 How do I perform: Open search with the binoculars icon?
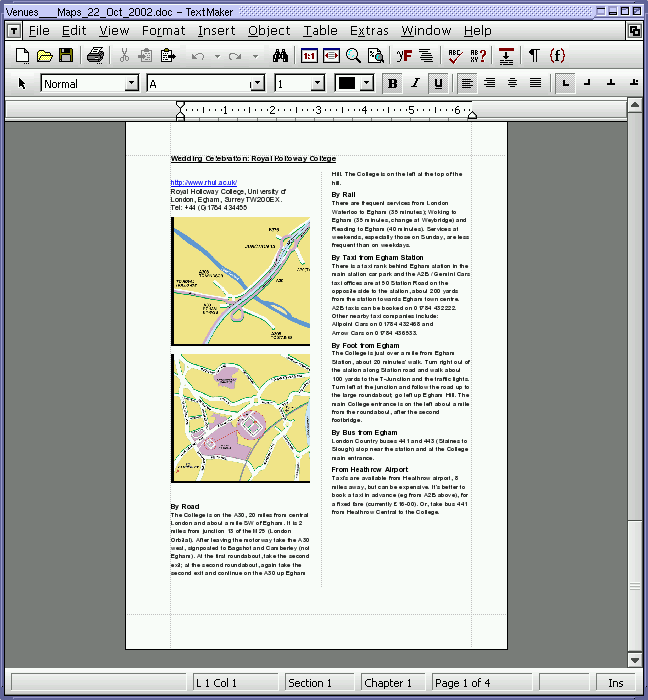[281, 55]
